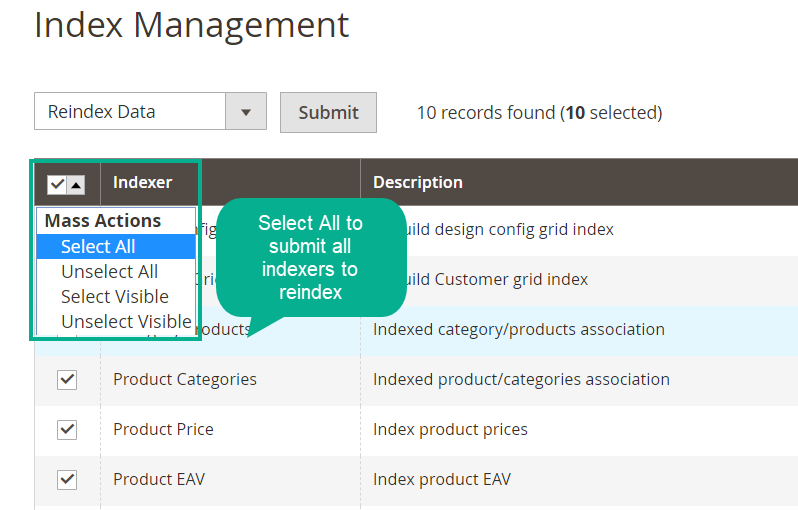The height and width of the screenshot is (510, 798).
Task: Select the Product EAV indexer name
Action: click(x=159, y=480)
